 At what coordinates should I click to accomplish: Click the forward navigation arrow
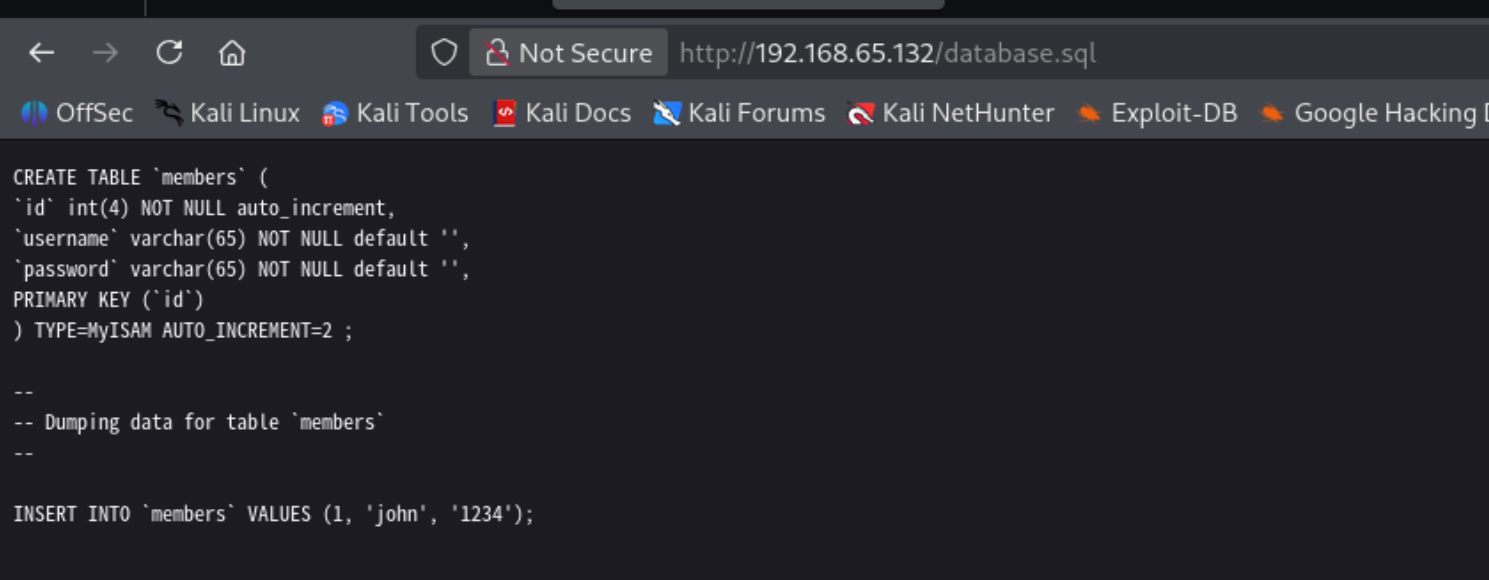pyautogui.click(x=105, y=53)
